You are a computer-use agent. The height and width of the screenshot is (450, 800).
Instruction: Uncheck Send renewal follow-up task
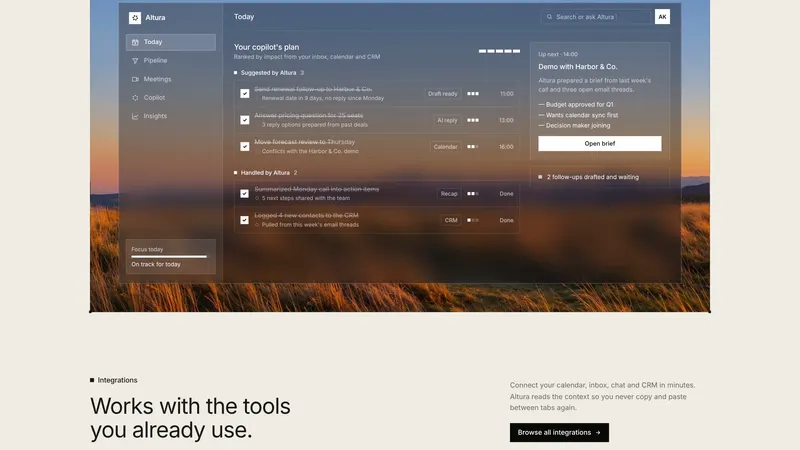245,93
